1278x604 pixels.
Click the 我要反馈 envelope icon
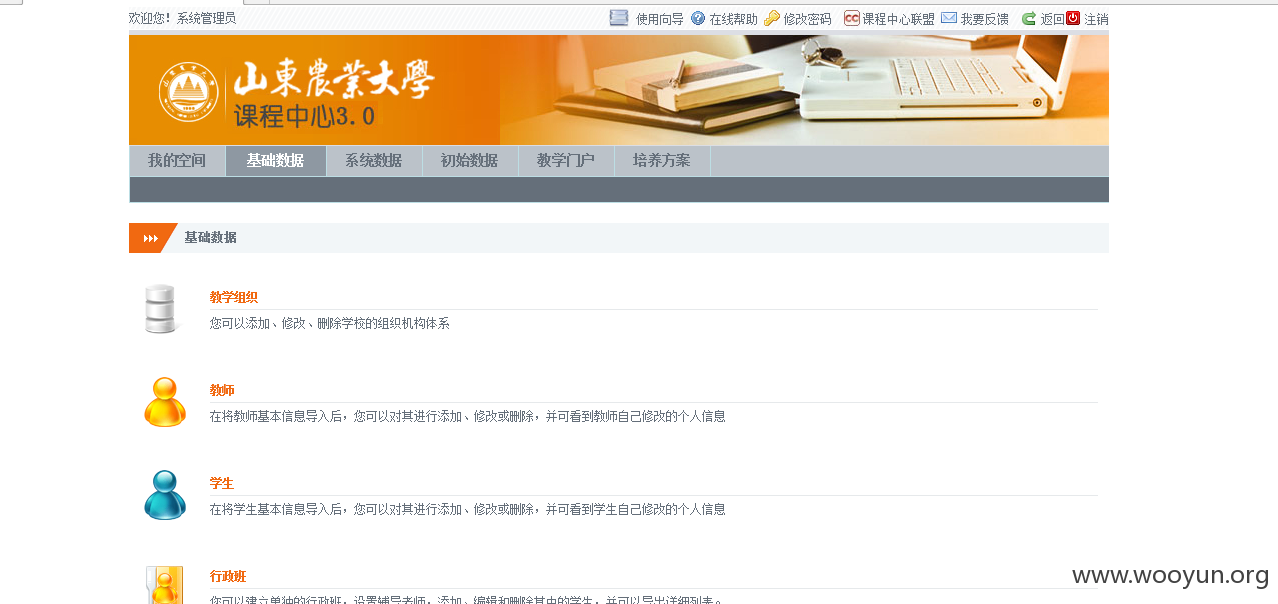(949, 18)
